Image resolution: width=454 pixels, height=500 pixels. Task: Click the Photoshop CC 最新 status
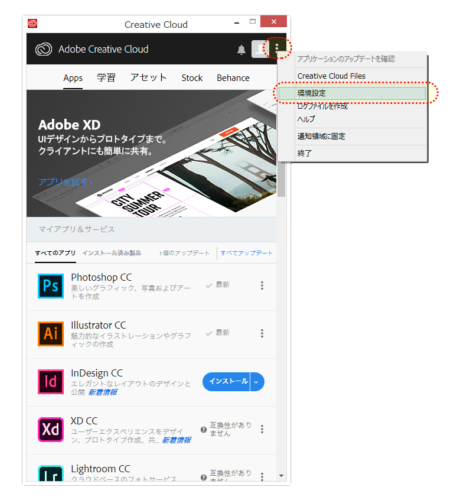218,285
